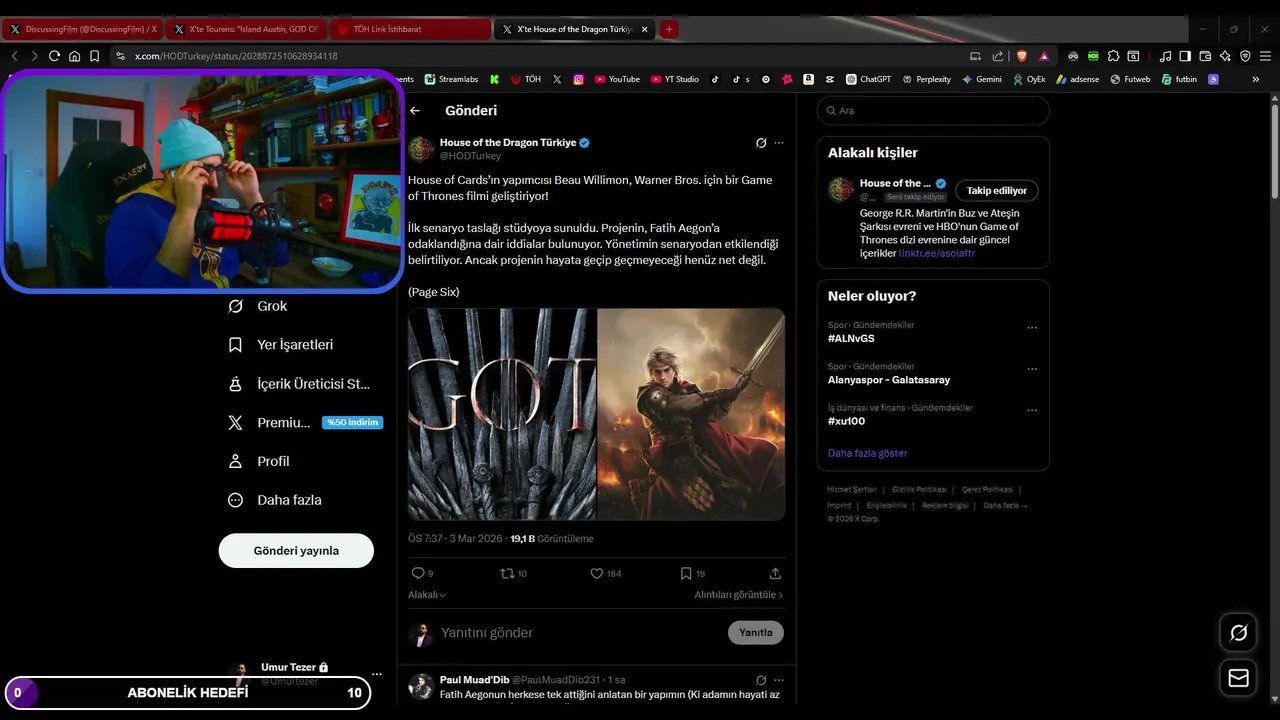Switch to the DiscussingFilm browser tab
Image resolution: width=1280 pixels, height=720 pixels.
click(x=82, y=29)
